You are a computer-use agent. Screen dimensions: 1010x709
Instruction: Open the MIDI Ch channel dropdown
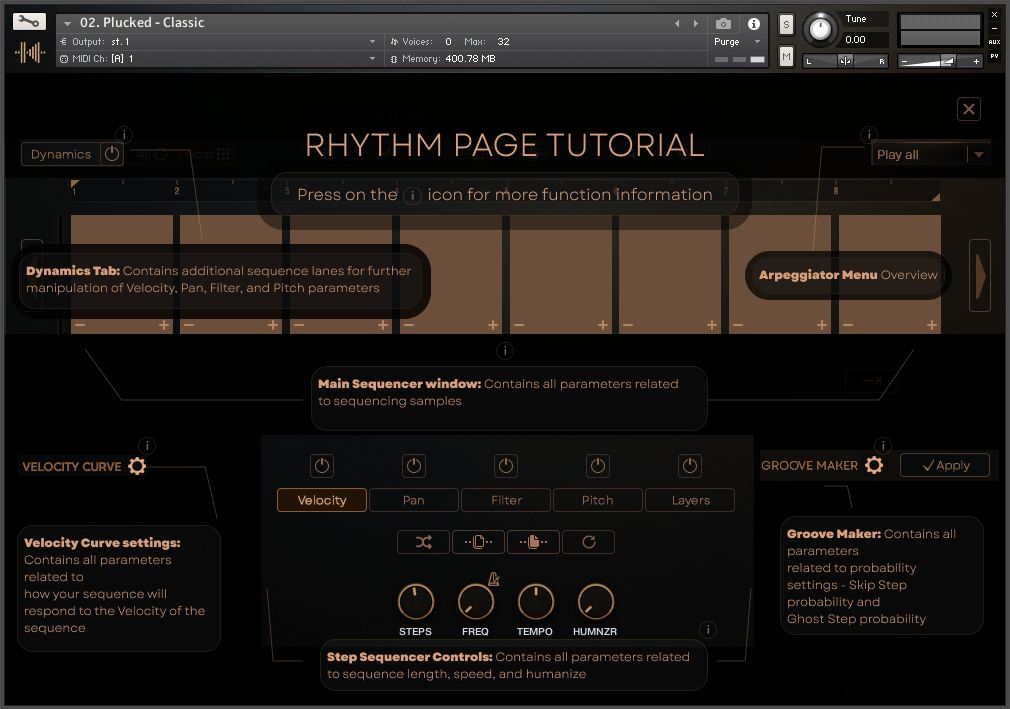[x=372, y=59]
